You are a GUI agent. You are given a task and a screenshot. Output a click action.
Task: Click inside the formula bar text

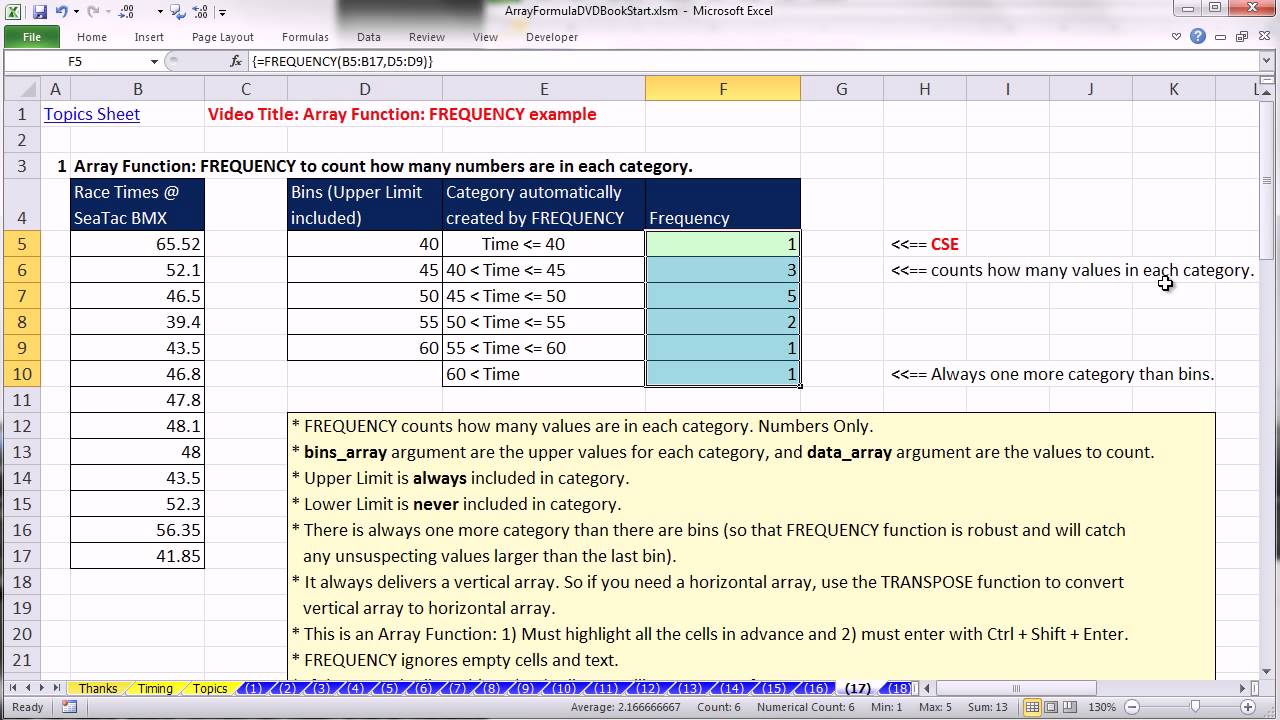342,61
